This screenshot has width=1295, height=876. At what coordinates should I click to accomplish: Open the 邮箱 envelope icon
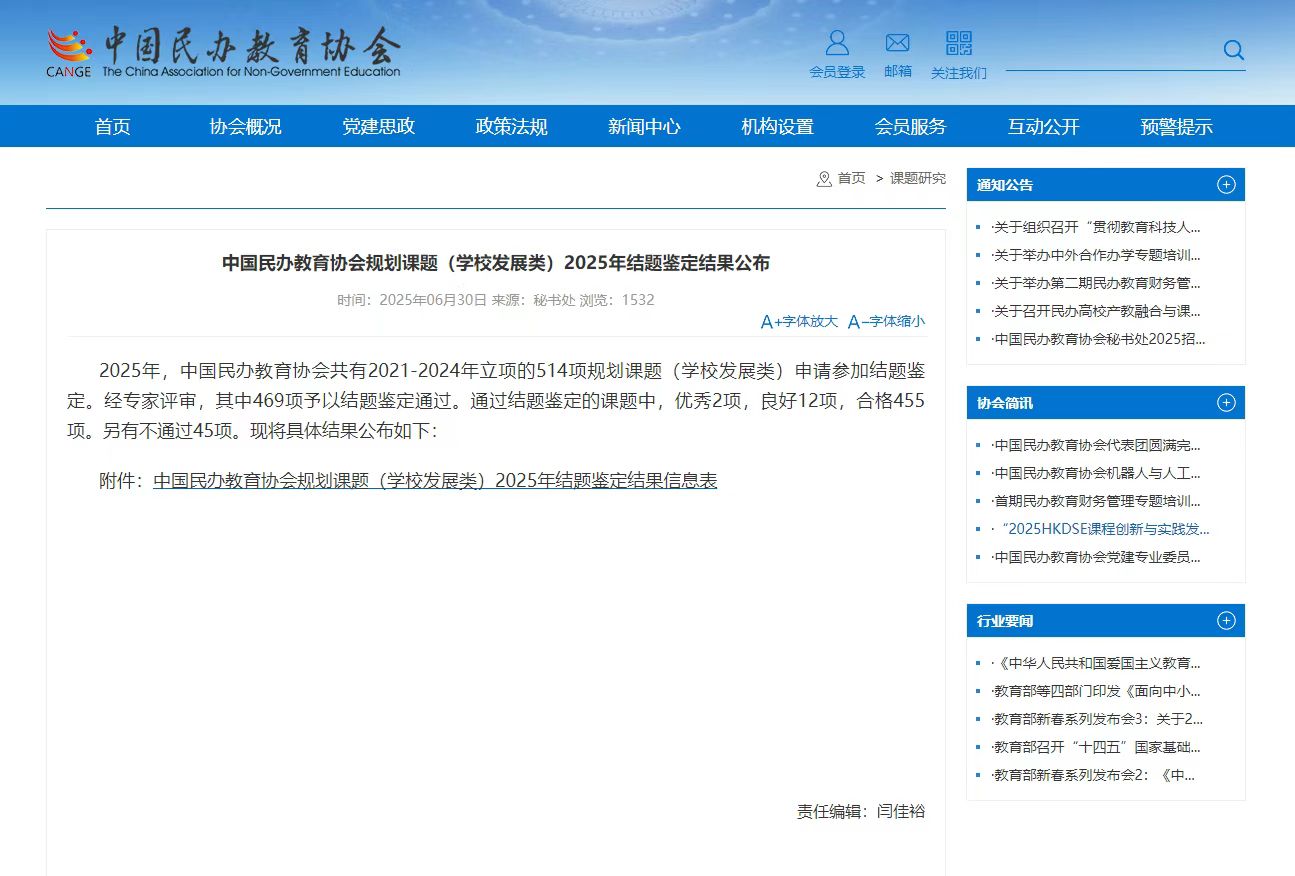(x=897, y=43)
